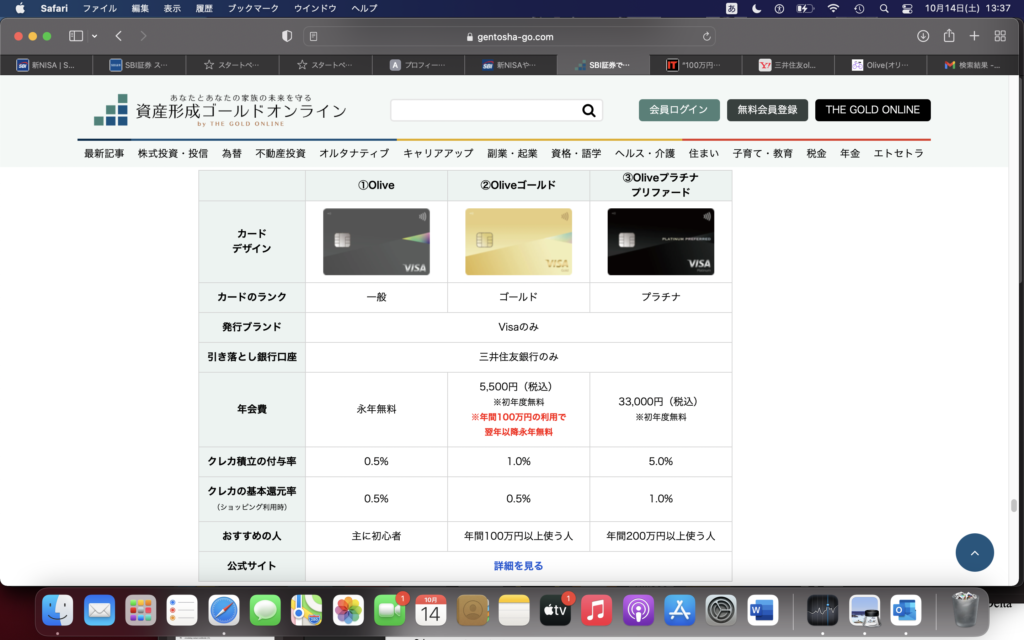Image resolution: width=1024 pixels, height=640 pixels.
Task: Go back with the Safari back arrow
Action: click(119, 36)
